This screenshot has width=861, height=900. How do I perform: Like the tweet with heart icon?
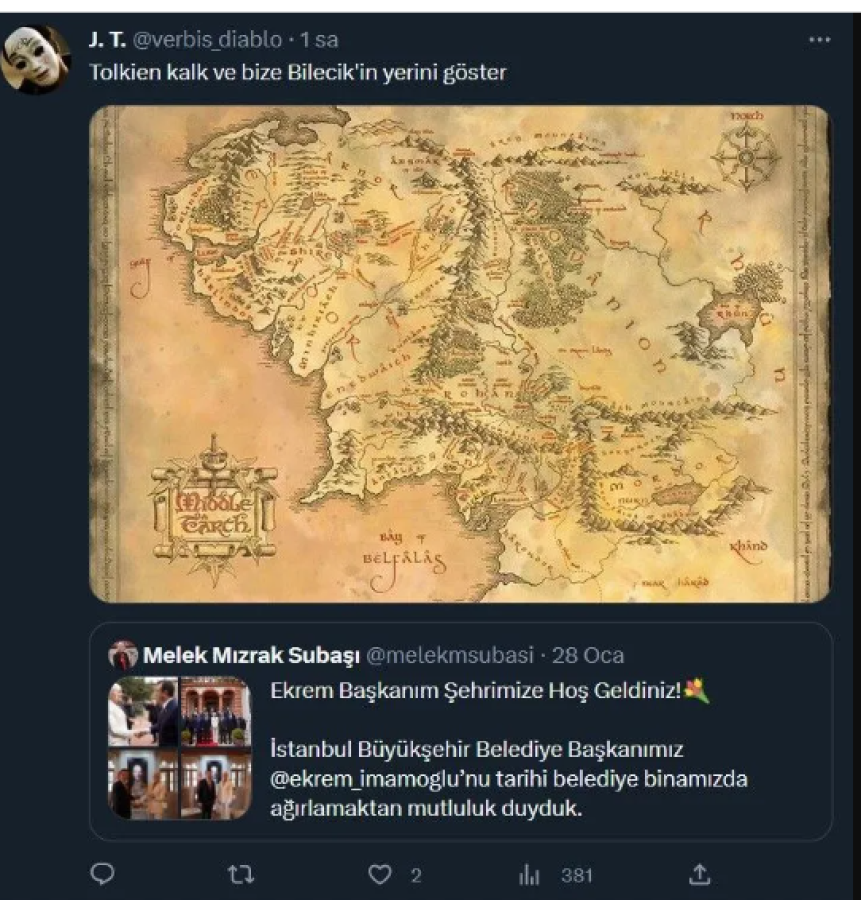tap(379, 874)
